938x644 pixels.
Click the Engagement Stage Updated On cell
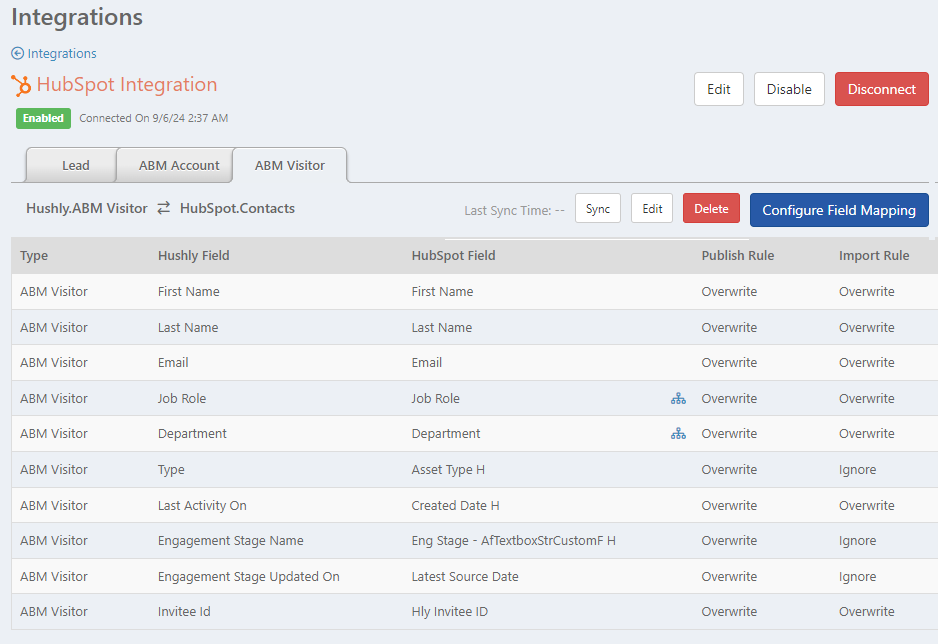(248, 576)
